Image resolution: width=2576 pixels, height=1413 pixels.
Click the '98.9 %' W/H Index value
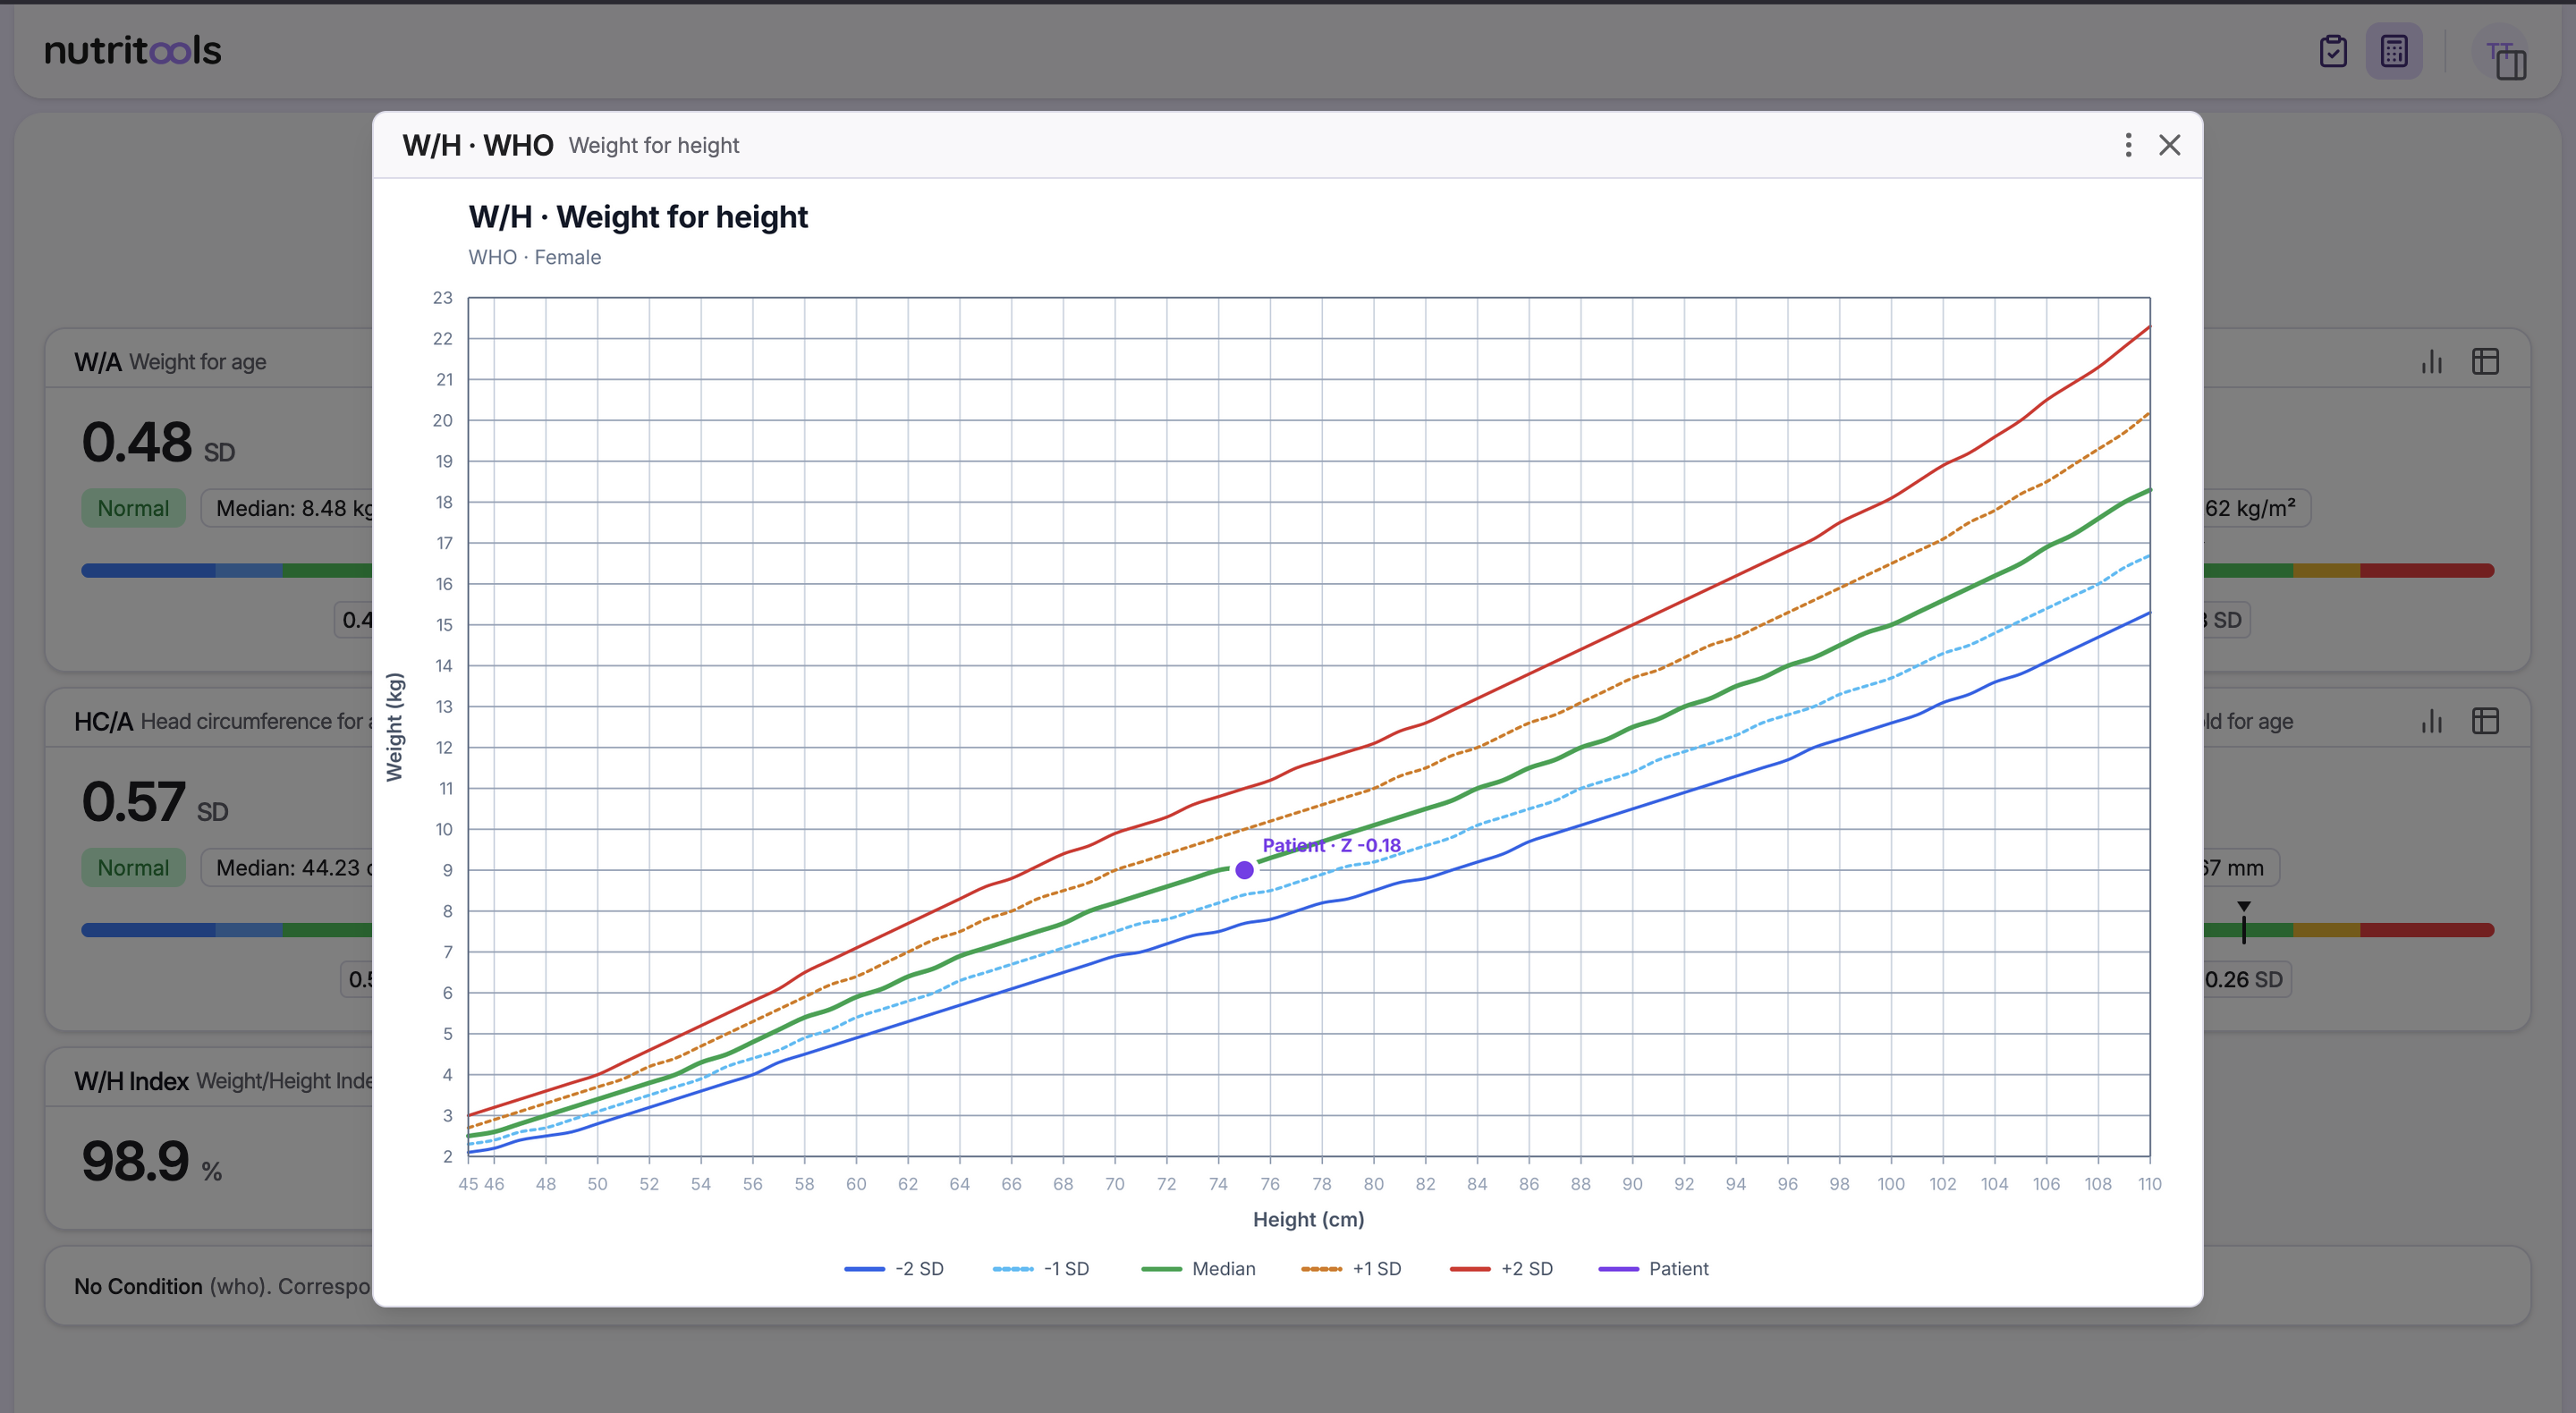click(x=152, y=1162)
